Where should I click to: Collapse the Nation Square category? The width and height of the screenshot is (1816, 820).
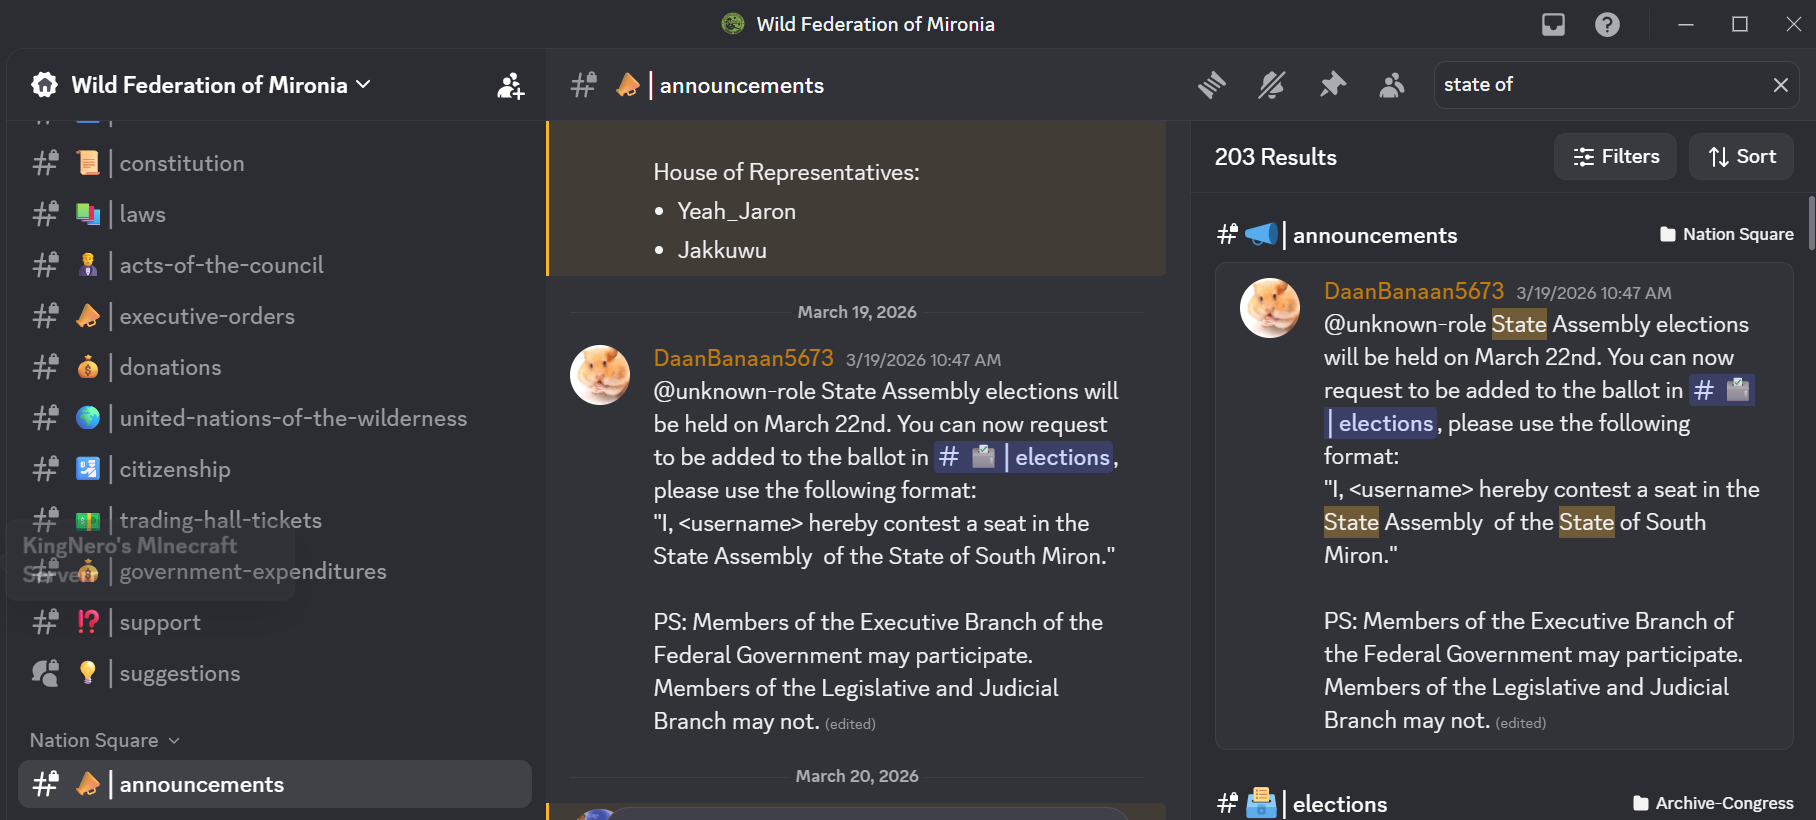[x=104, y=740]
